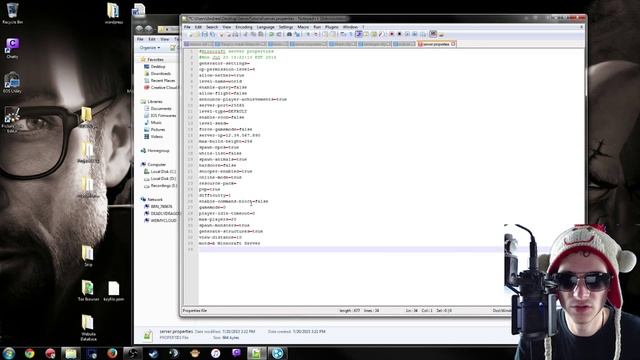Click the Find binoculars icon in toolbar
This screenshot has height=360, width=640.
coord(289,35)
